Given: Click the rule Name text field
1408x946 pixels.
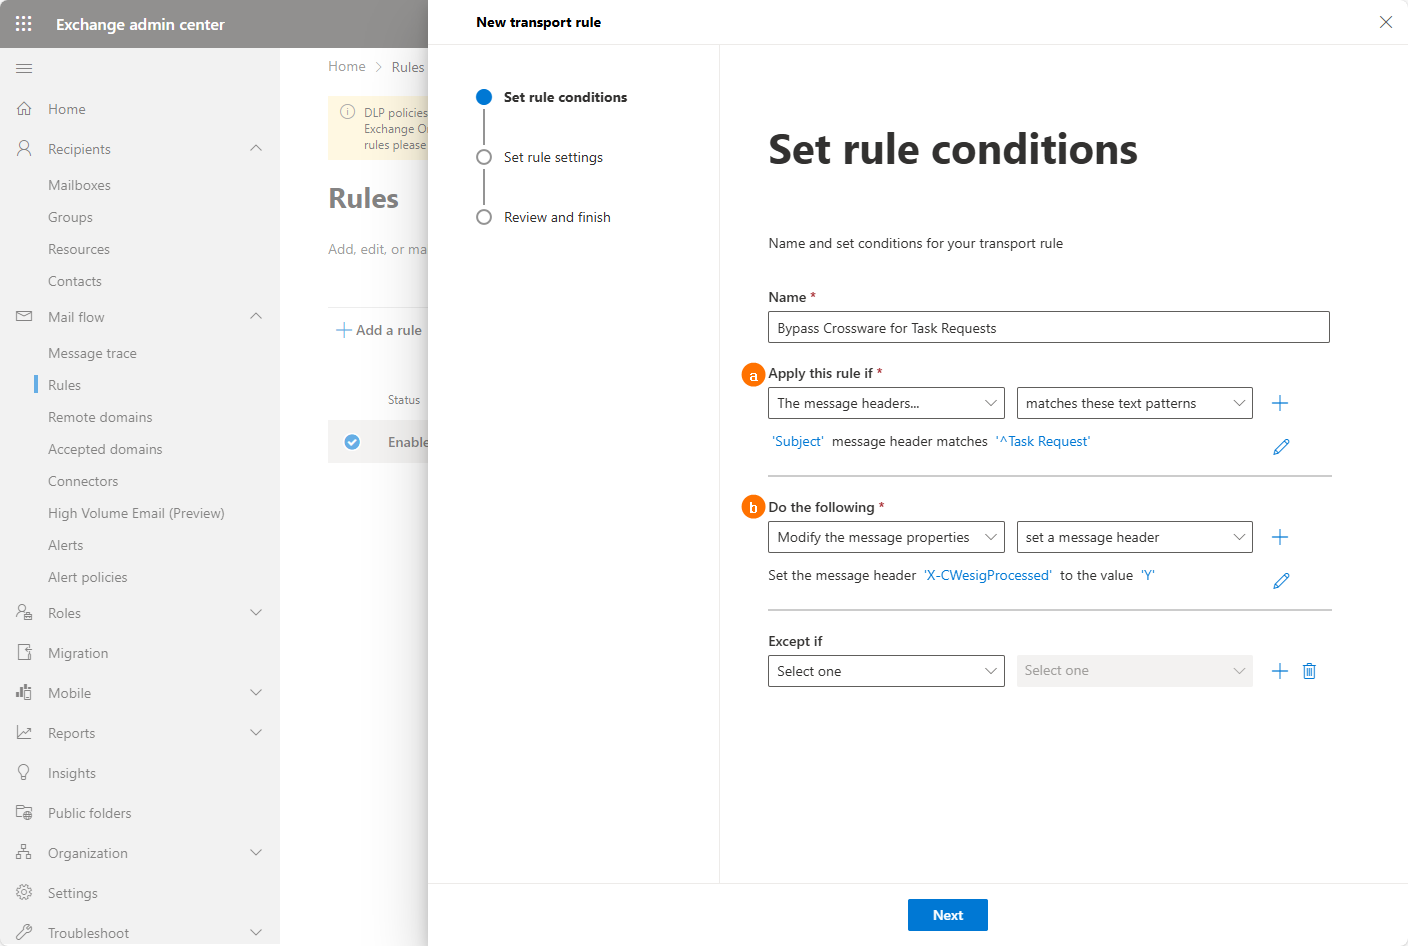Looking at the screenshot, I should (1048, 328).
